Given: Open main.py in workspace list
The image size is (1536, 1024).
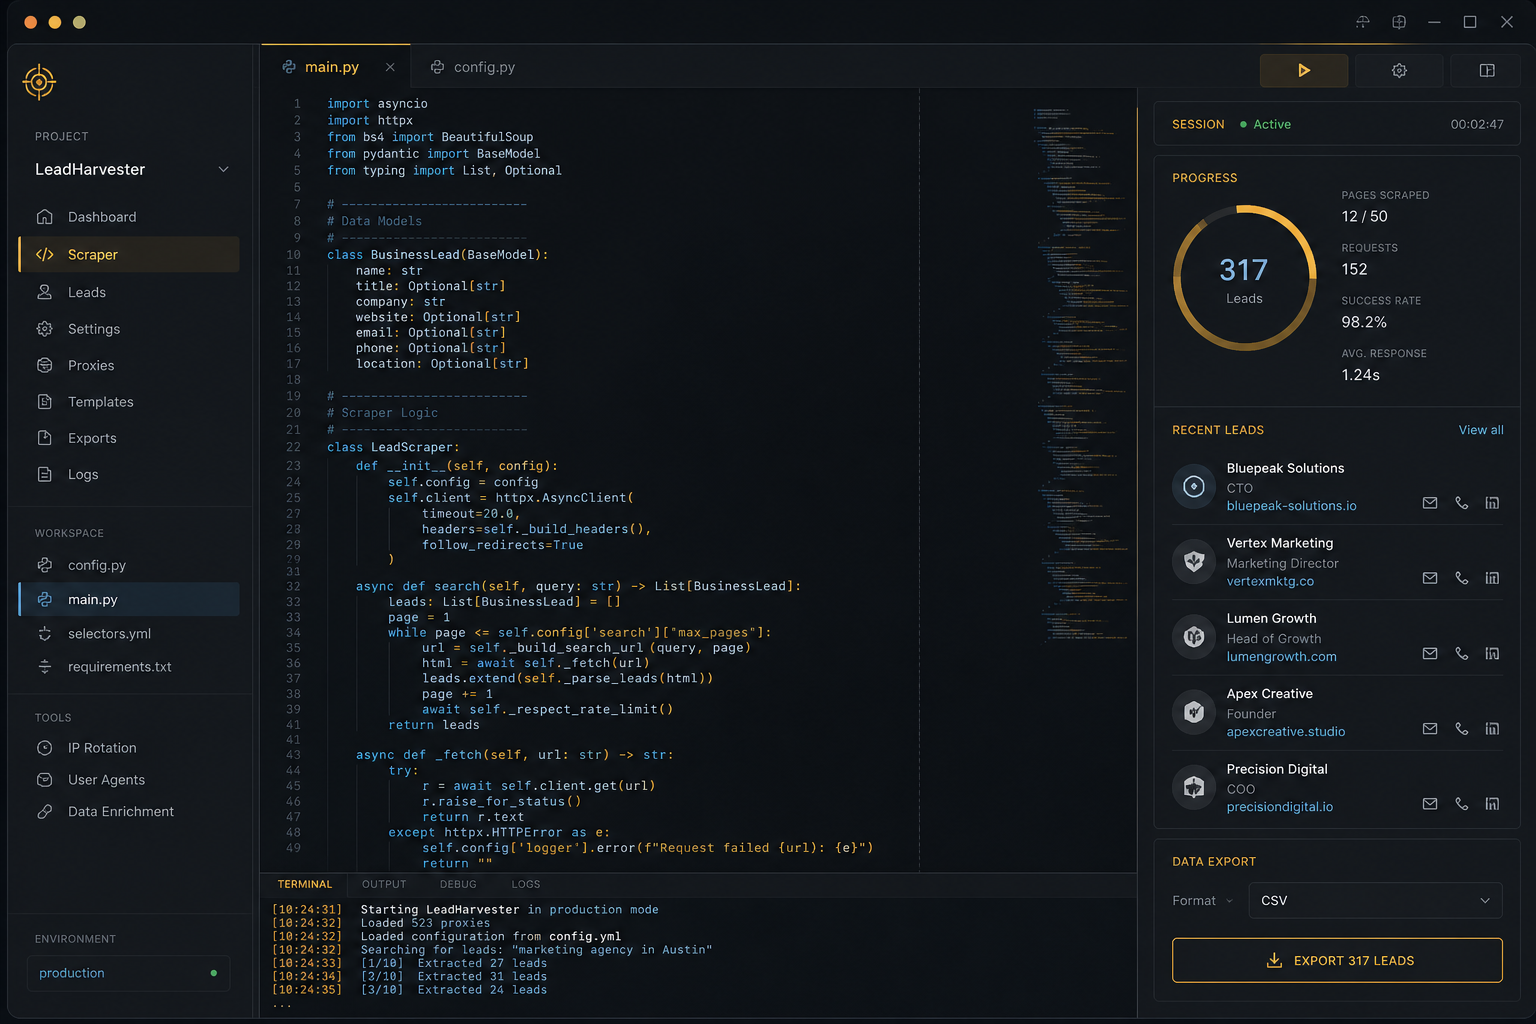Looking at the screenshot, I should coord(129,599).
